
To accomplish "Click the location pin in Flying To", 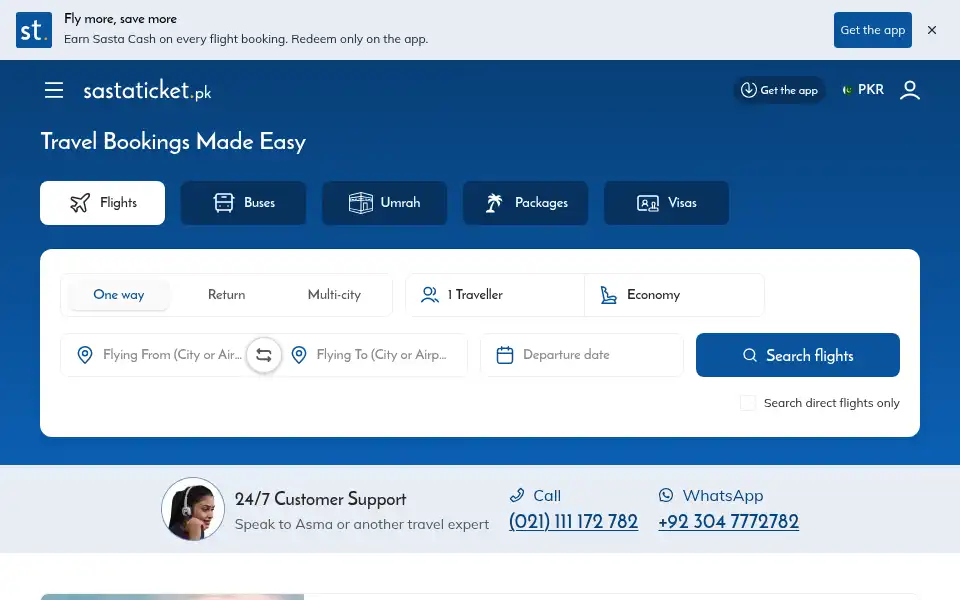I will pyautogui.click(x=299, y=354).
